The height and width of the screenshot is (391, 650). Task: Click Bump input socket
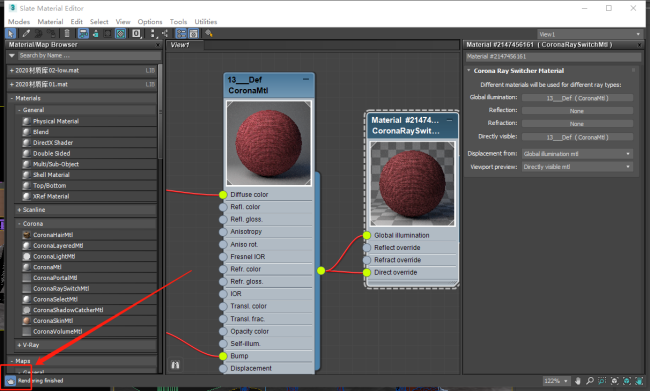(223, 356)
